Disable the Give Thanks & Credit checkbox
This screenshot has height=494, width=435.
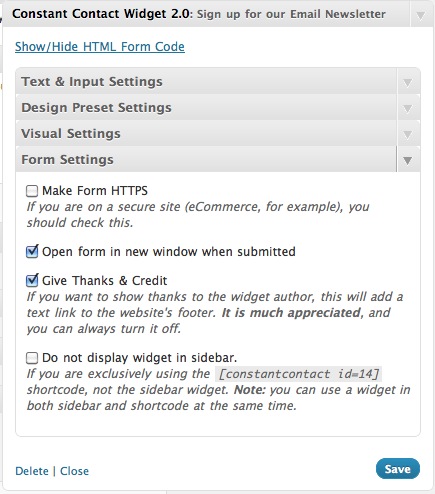(32, 281)
